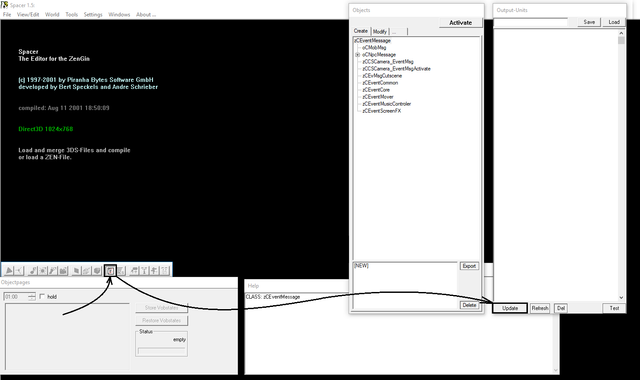Open the Settings menu
The height and width of the screenshot is (380, 640).
pos(93,14)
